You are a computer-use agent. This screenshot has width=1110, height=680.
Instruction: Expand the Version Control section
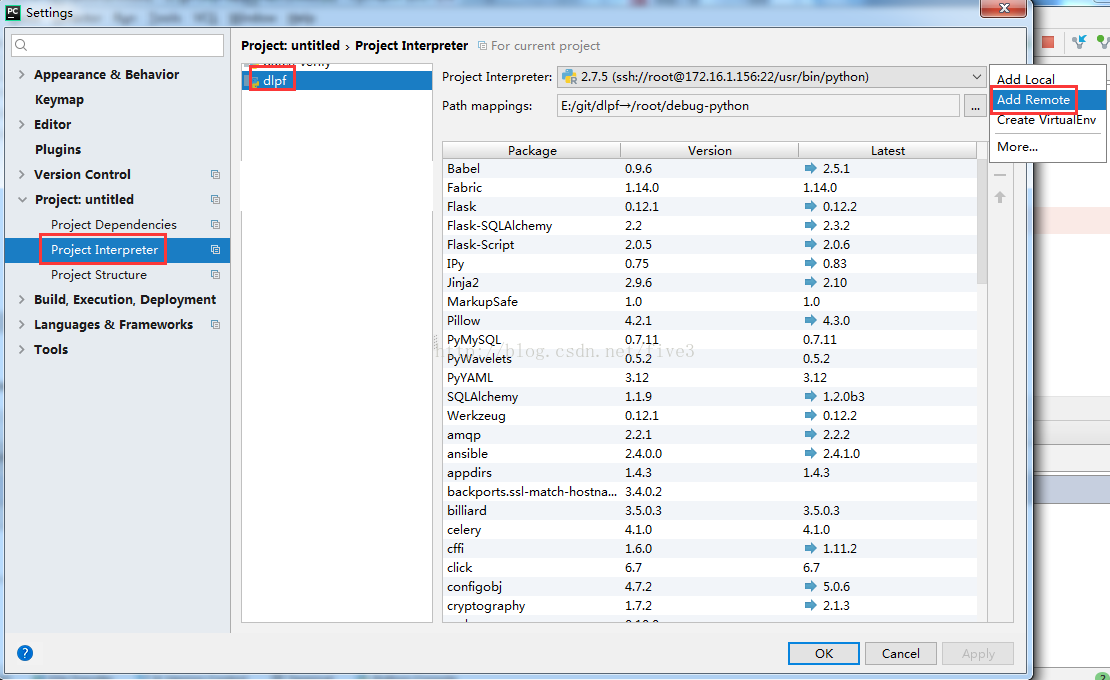click(21, 175)
